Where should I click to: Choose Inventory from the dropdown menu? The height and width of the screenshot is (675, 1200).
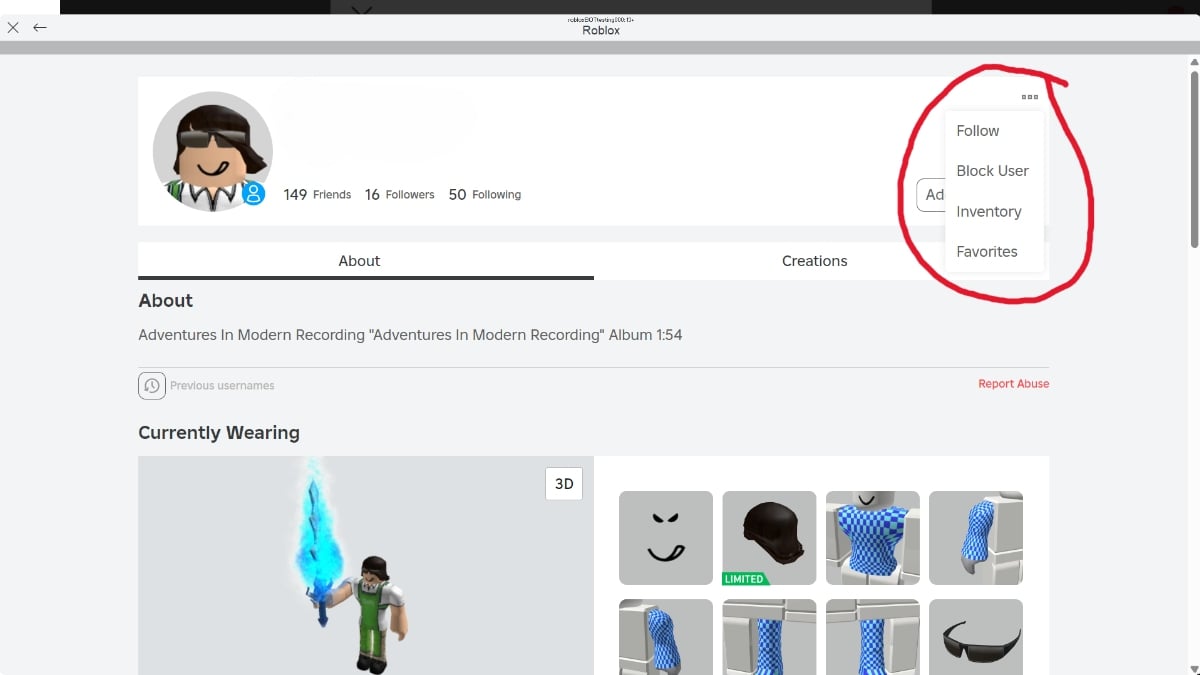tap(989, 211)
